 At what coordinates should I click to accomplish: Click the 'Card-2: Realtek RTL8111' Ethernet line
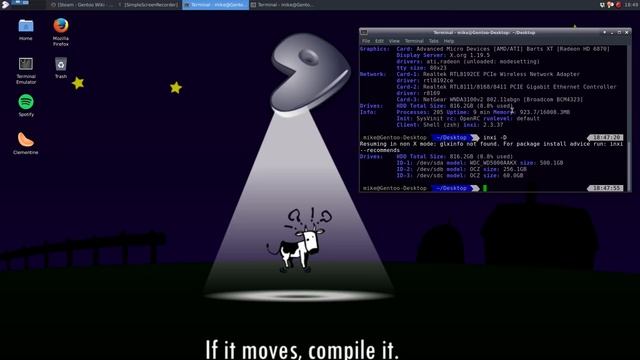(x=506, y=87)
